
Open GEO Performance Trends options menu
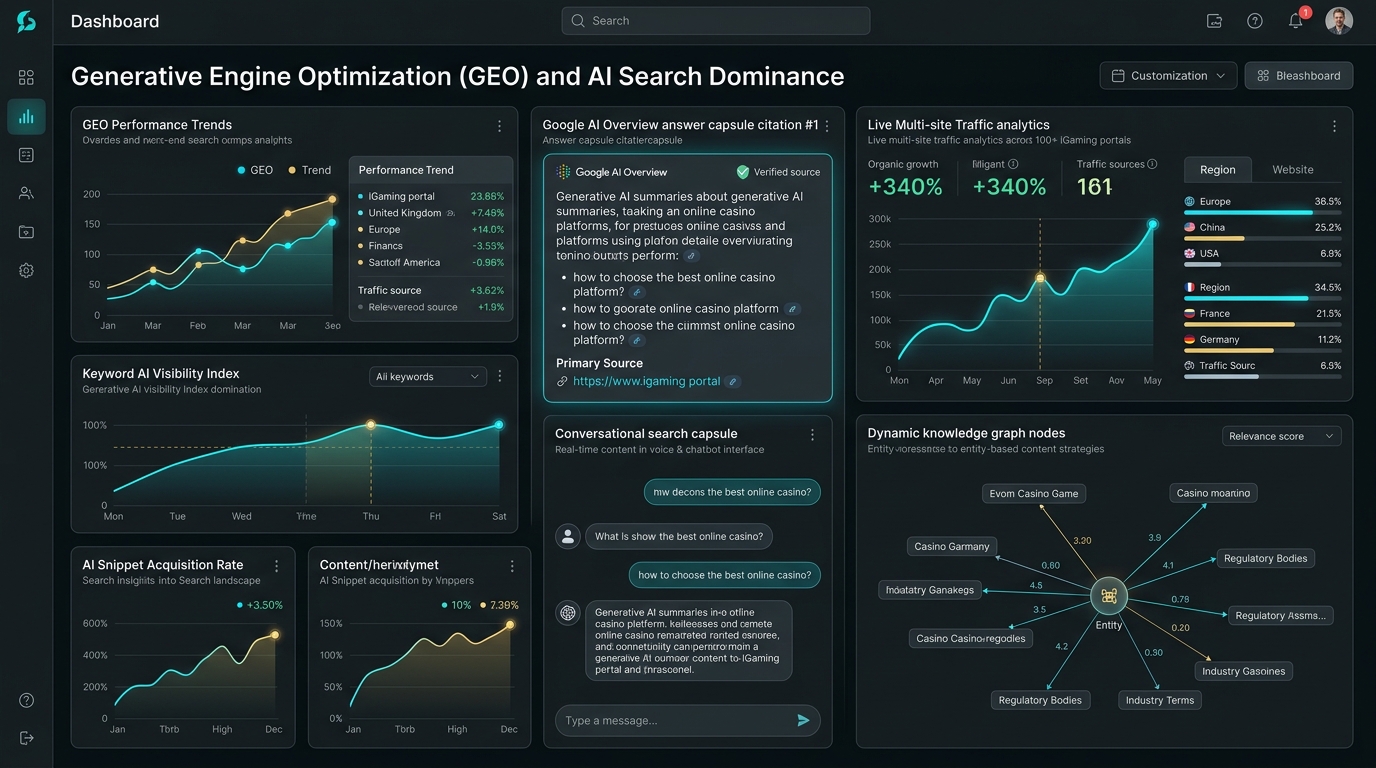click(499, 126)
